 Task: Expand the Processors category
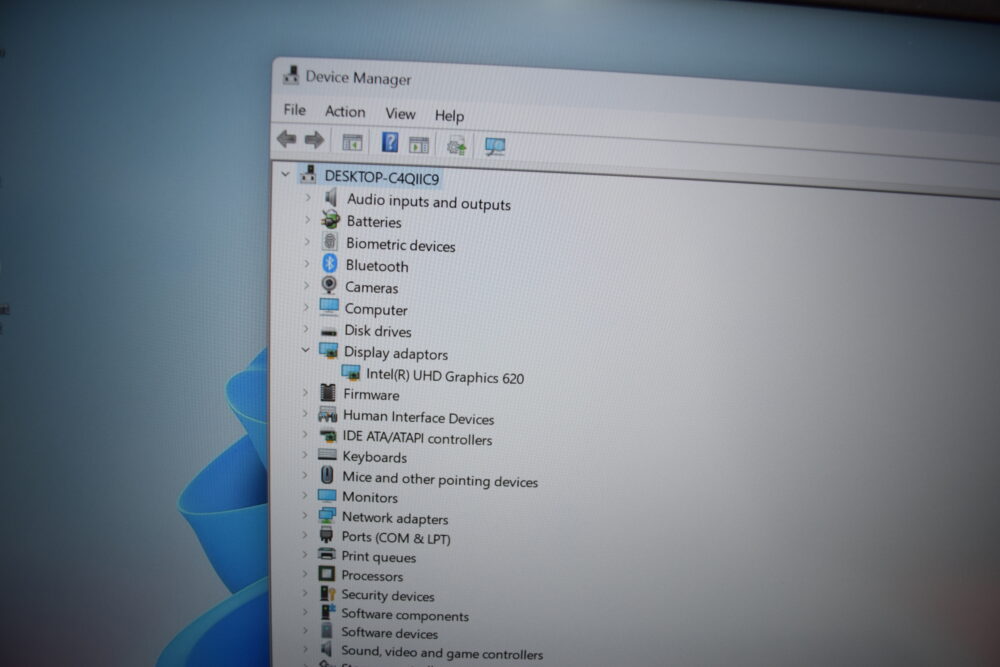(304, 573)
